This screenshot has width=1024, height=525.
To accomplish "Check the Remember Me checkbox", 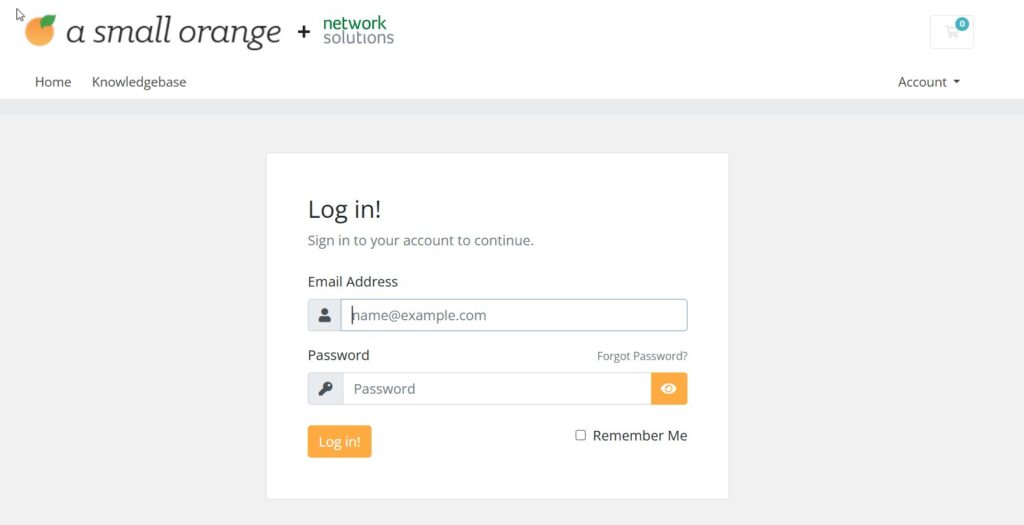I will 581,435.
